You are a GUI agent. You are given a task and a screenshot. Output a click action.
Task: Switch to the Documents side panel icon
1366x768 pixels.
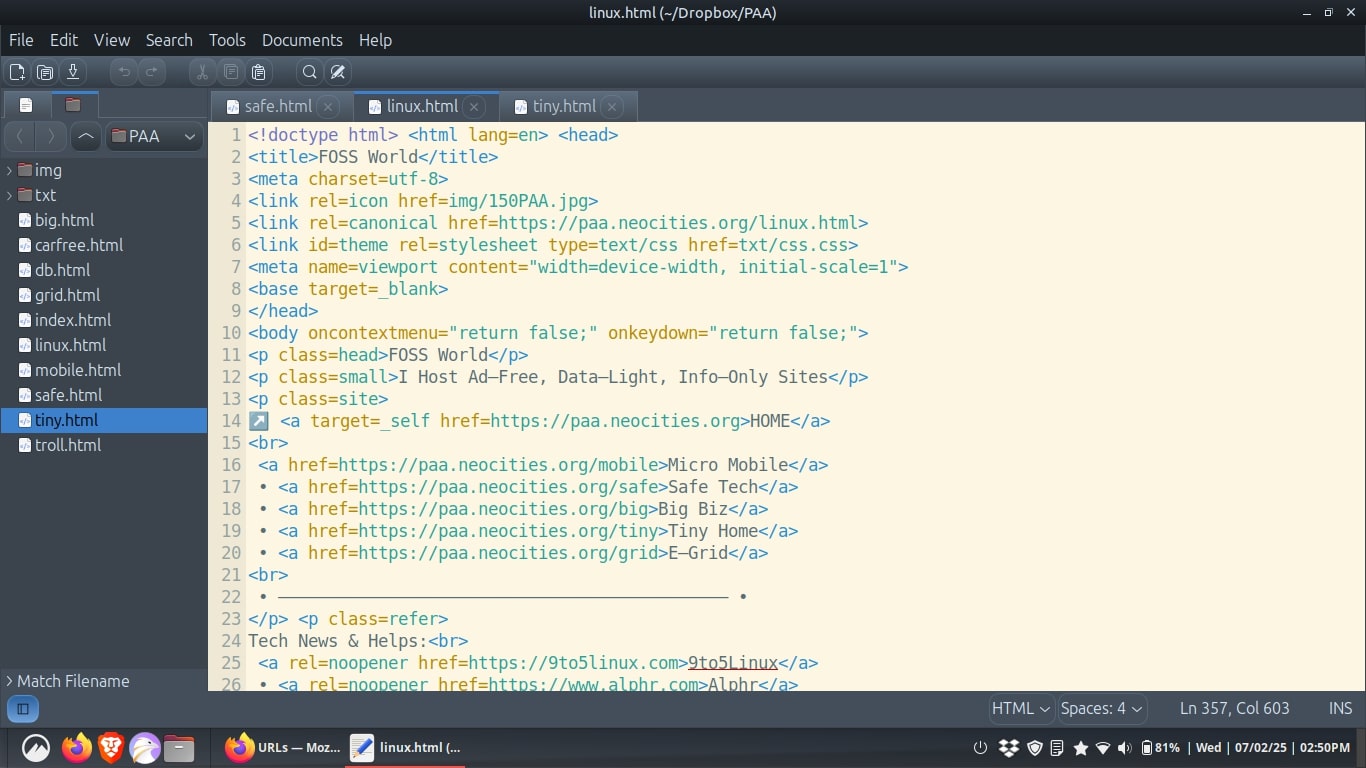pyautogui.click(x=26, y=104)
